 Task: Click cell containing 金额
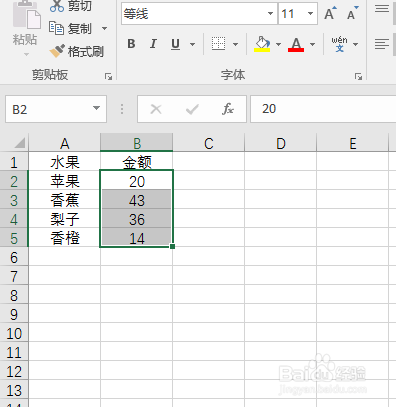[x=137, y=162]
